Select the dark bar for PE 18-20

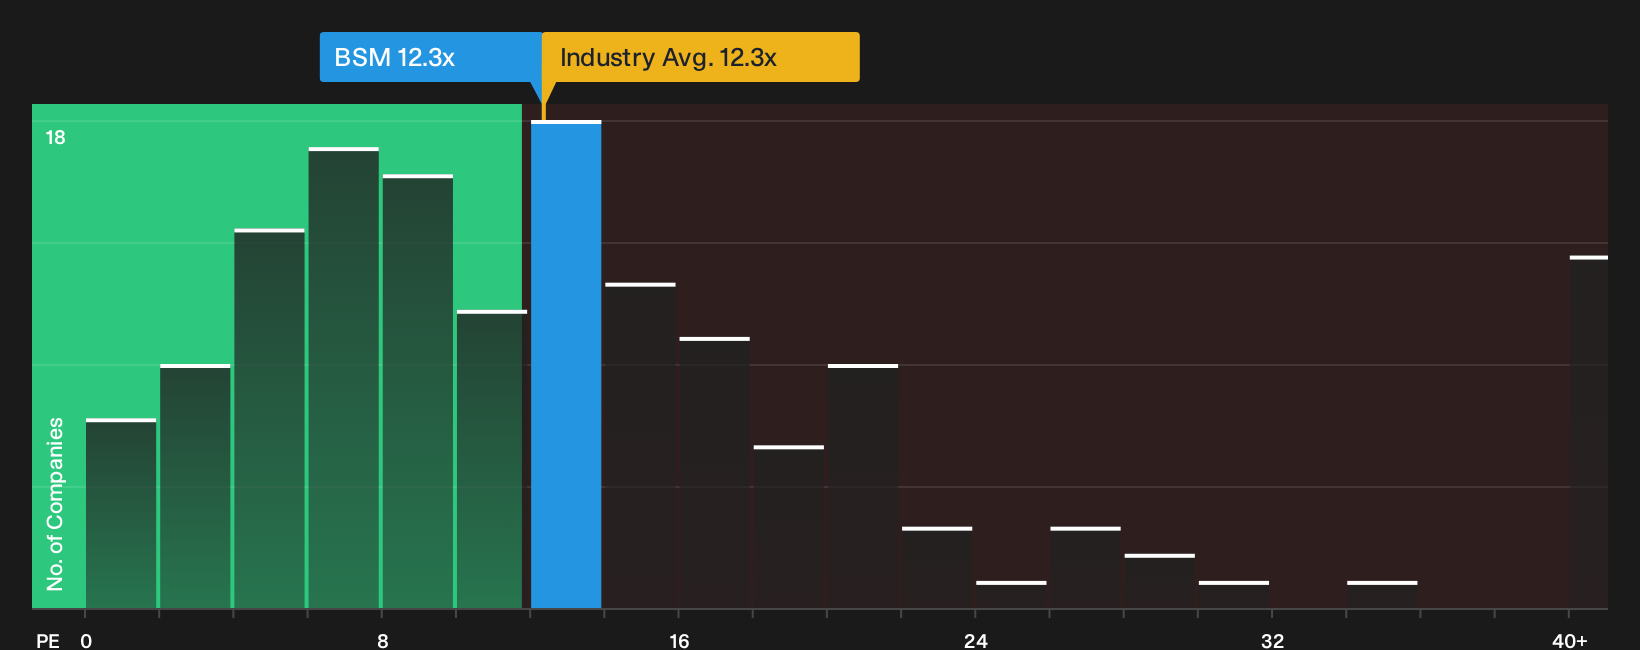tap(789, 527)
